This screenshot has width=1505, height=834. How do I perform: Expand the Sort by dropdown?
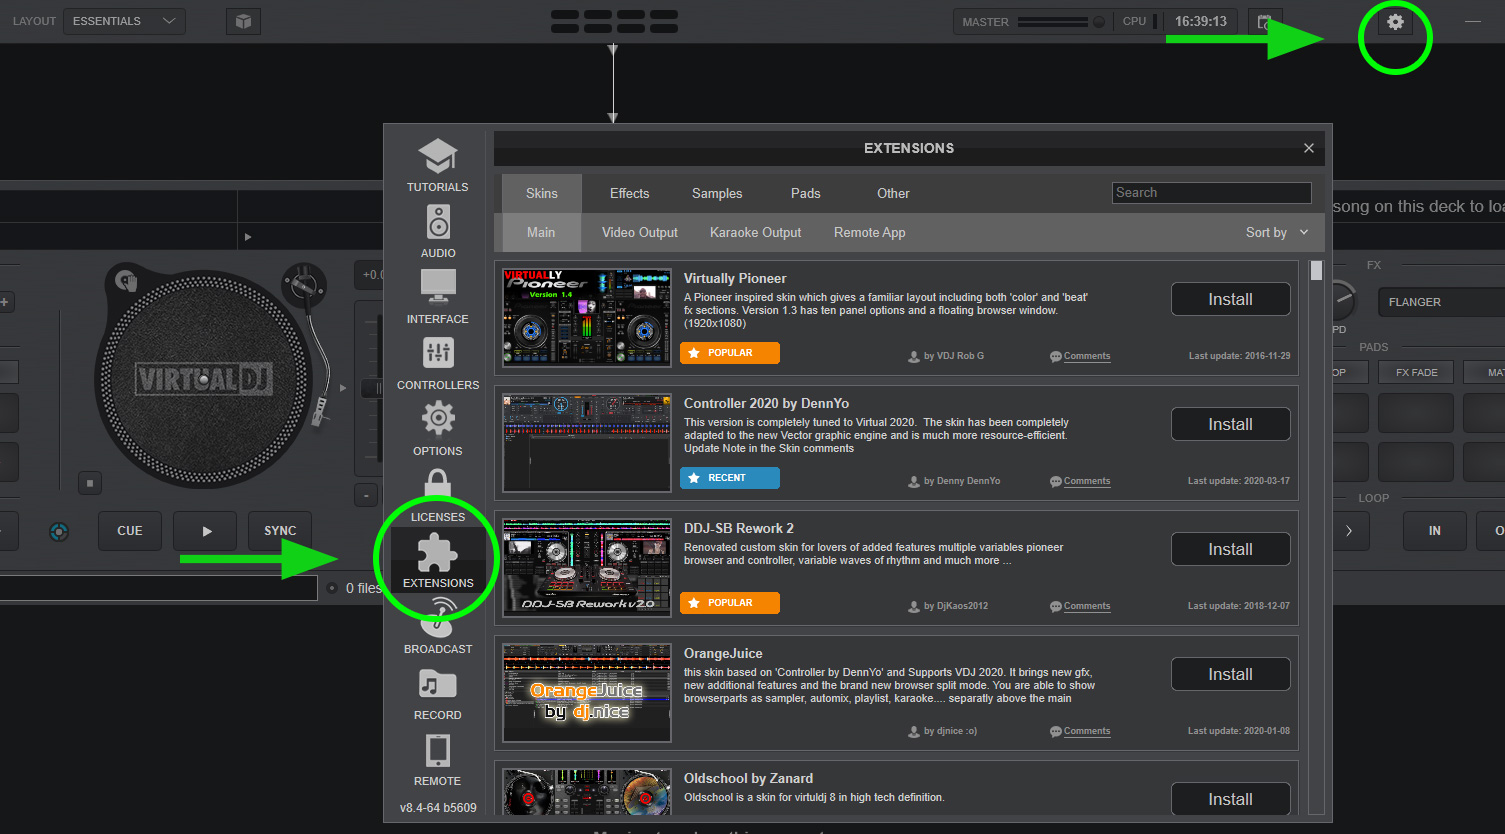click(1276, 232)
